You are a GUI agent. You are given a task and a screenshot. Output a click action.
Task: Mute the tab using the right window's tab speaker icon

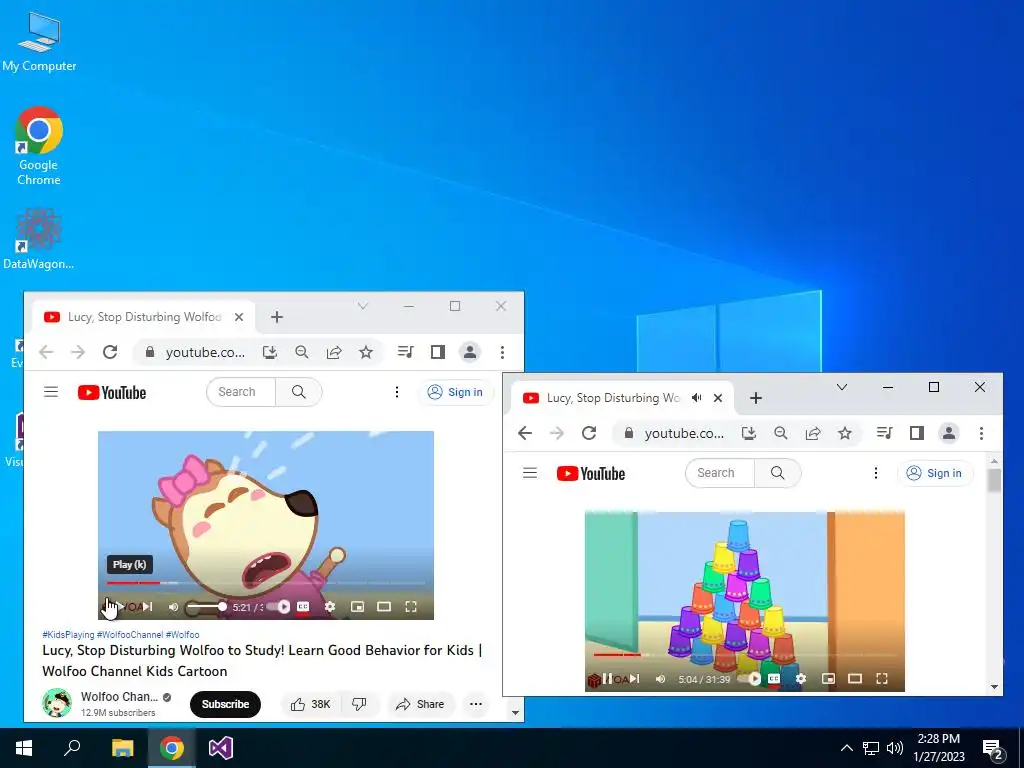697,398
